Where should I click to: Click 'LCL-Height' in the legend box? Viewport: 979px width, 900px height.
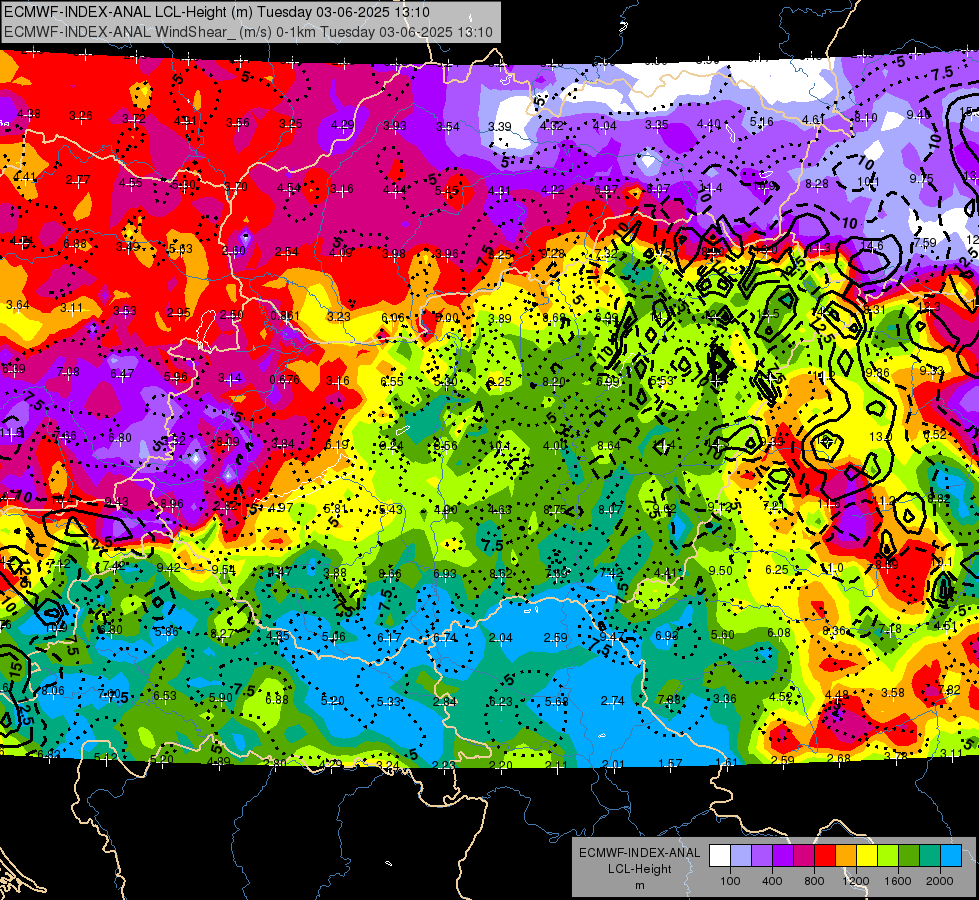click(x=639, y=869)
